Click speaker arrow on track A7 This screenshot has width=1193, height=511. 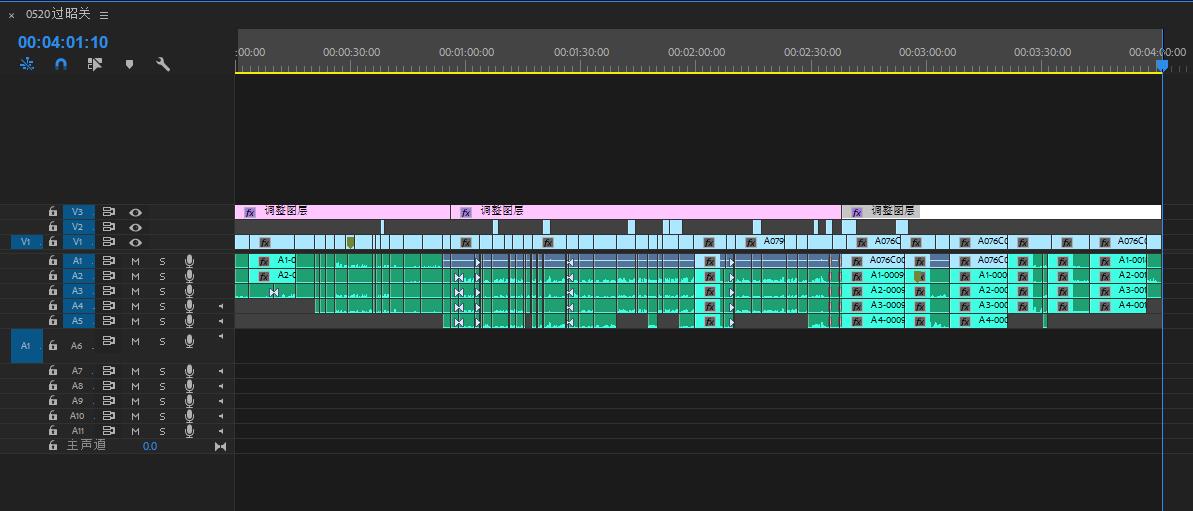click(x=220, y=371)
